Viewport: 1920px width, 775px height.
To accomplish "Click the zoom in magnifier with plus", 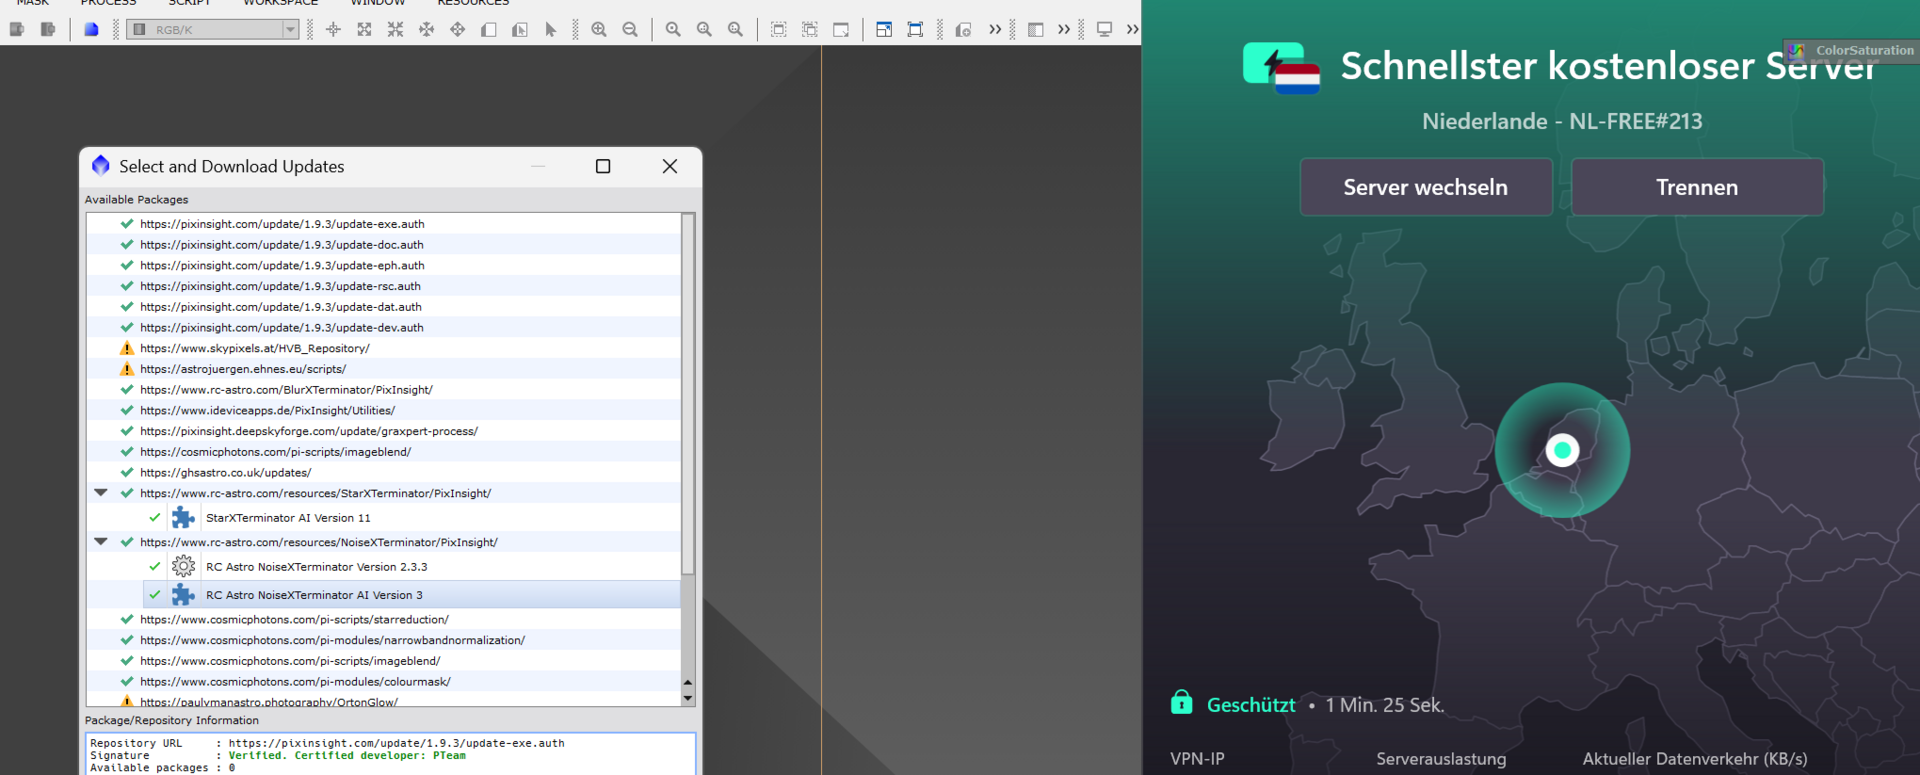I will click(x=599, y=29).
